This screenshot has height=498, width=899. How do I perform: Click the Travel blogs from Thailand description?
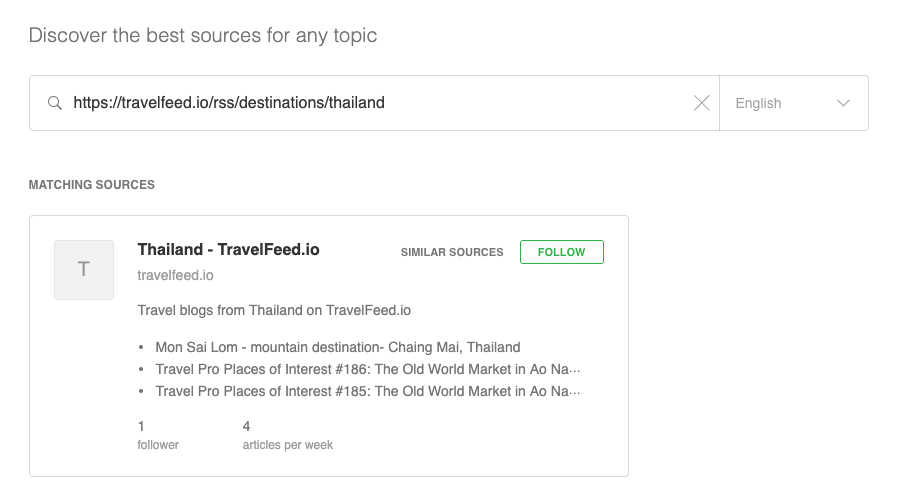coord(274,311)
